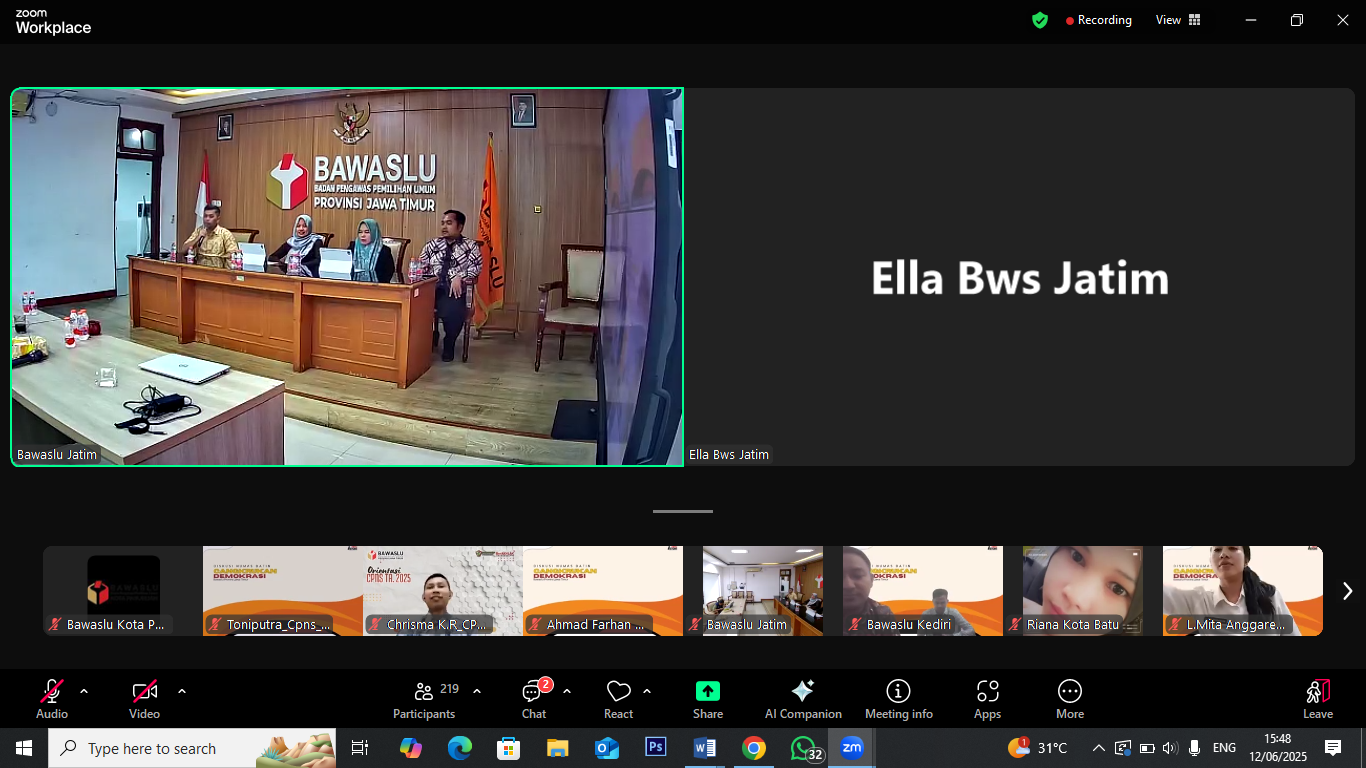Select the Riana Kota Batu participant thumbnail
This screenshot has width=1366, height=768.
(1083, 591)
